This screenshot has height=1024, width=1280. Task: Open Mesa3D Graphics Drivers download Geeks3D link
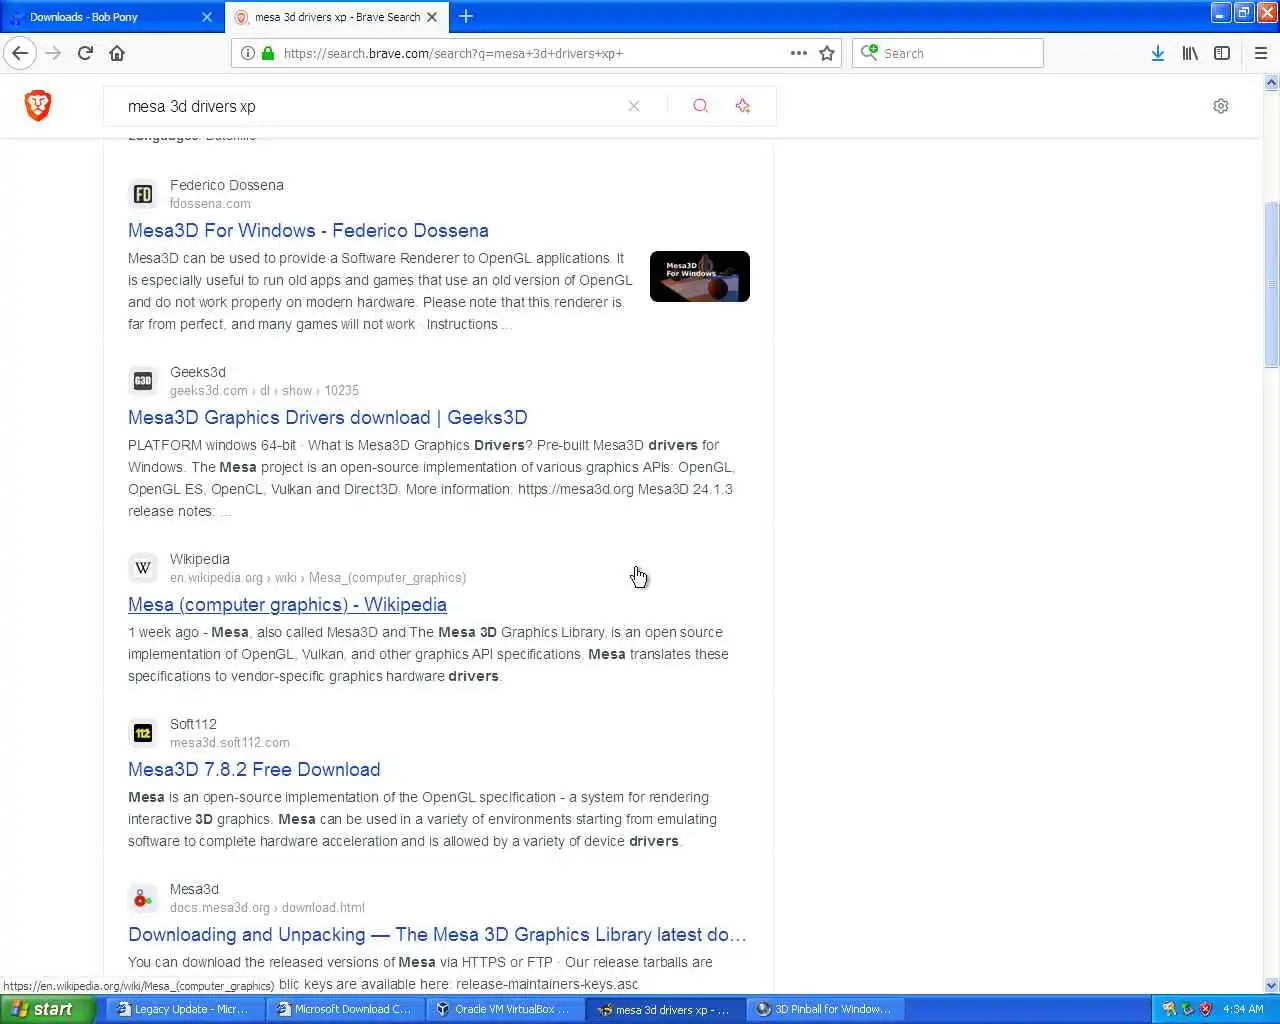[x=327, y=417]
